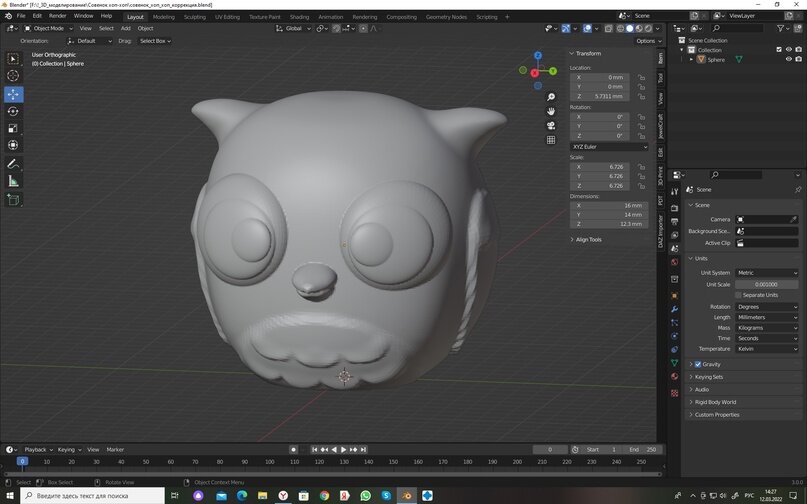Expand the Keying Sets panel
The width and height of the screenshot is (807, 504).
coord(709,377)
